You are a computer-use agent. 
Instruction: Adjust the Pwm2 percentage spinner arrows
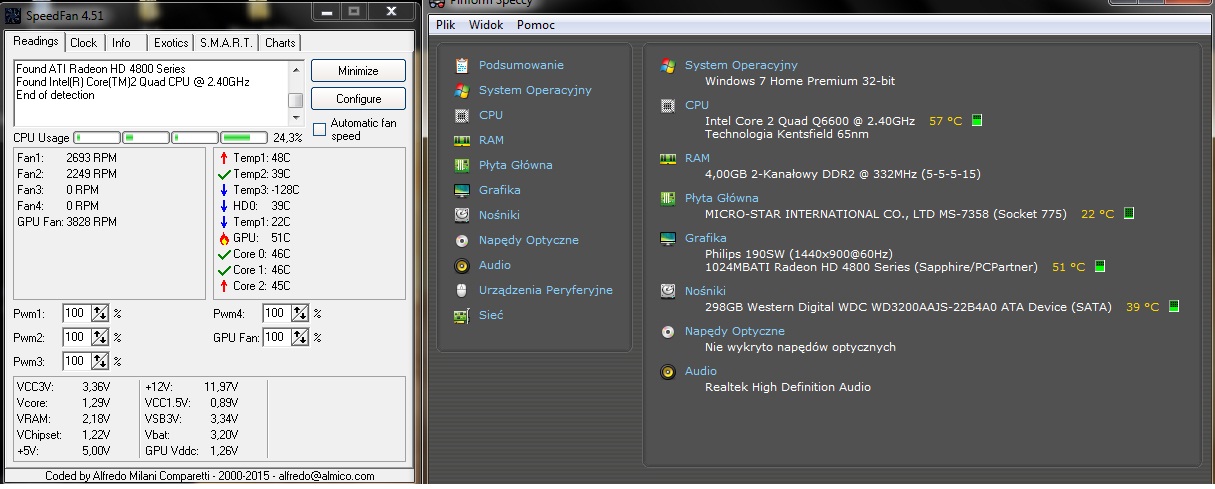point(100,337)
